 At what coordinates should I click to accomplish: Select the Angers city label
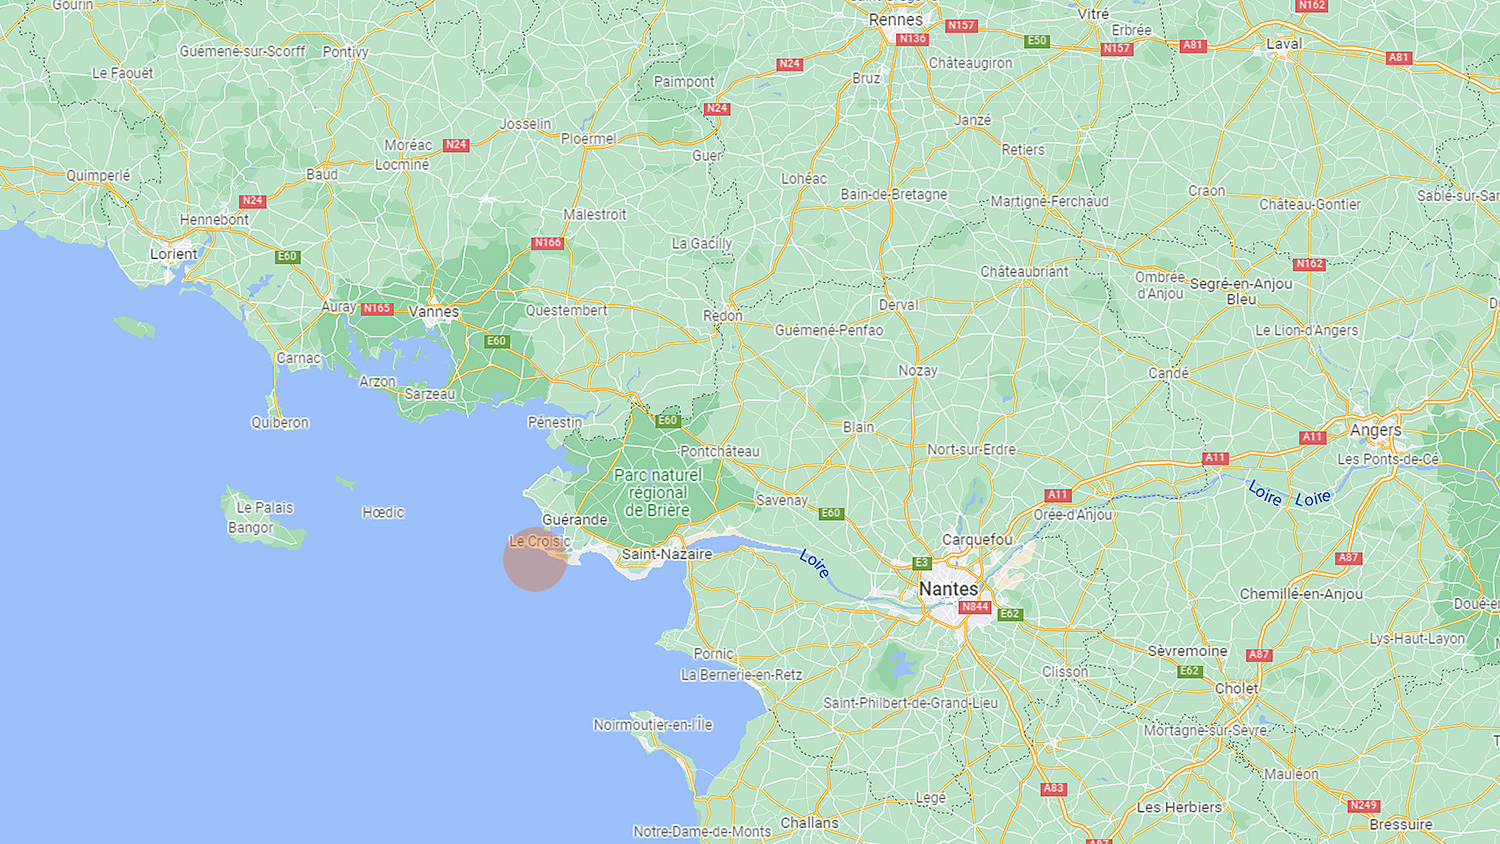coord(1376,430)
